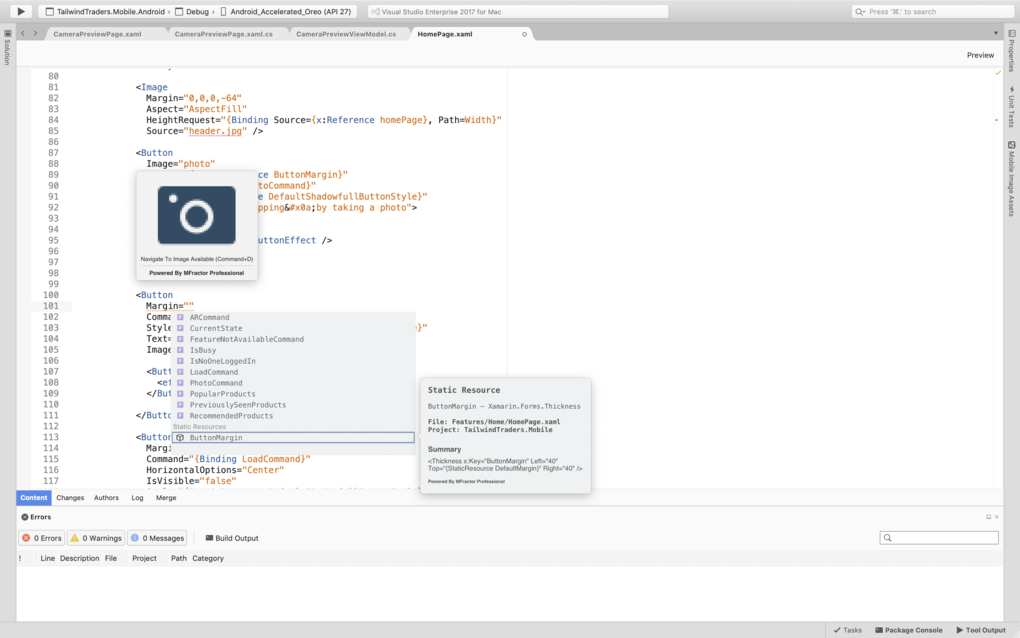Select IsNoOneLoggedIn completion item
Viewport: 1020px width, 638px height.
coord(293,361)
